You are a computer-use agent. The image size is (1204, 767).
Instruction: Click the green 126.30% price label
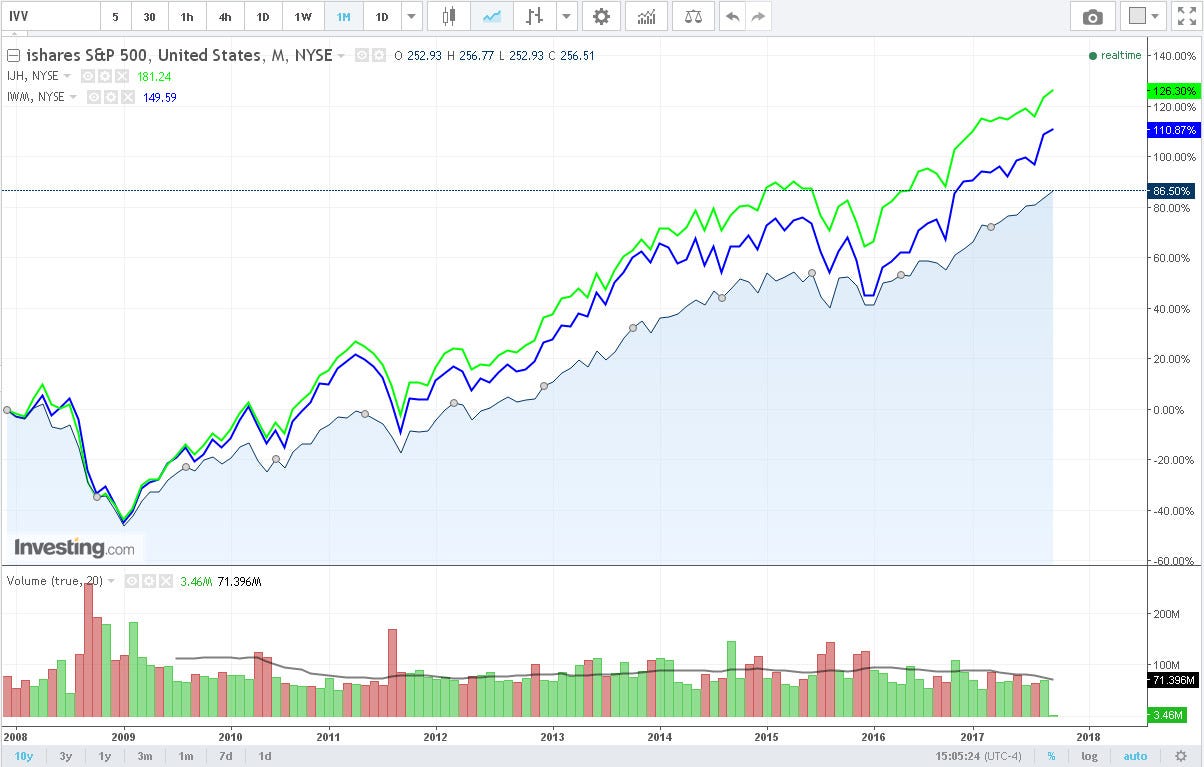coord(1175,90)
